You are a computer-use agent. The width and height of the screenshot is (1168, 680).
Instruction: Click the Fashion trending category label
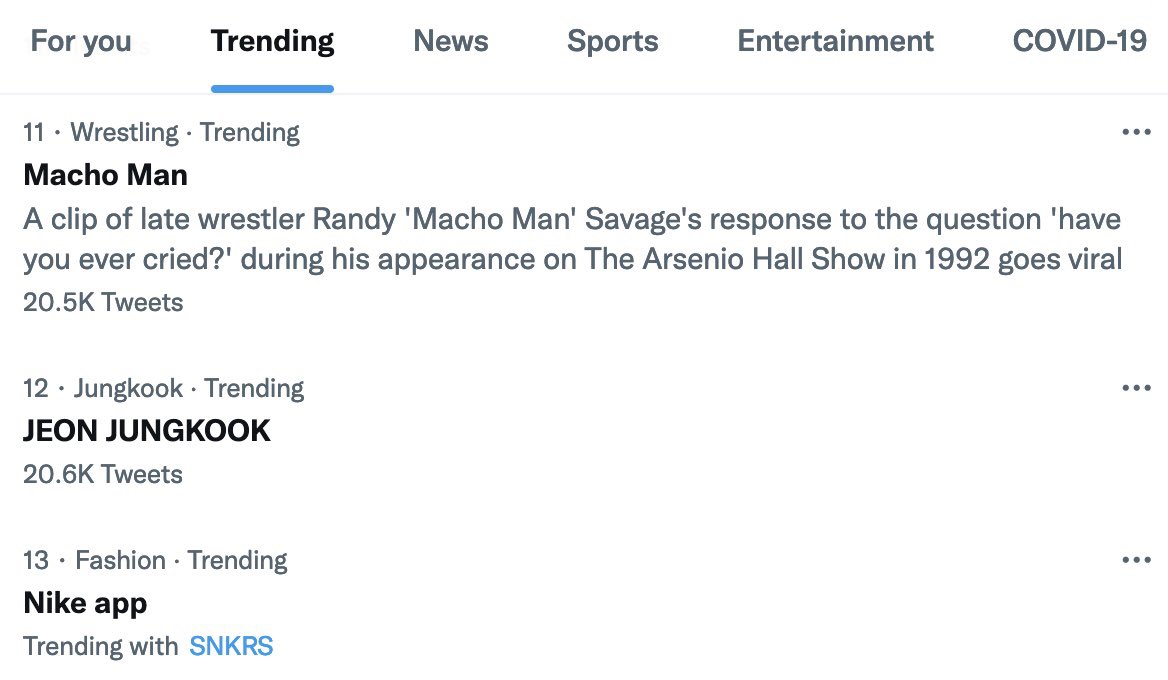pyautogui.click(x=119, y=560)
